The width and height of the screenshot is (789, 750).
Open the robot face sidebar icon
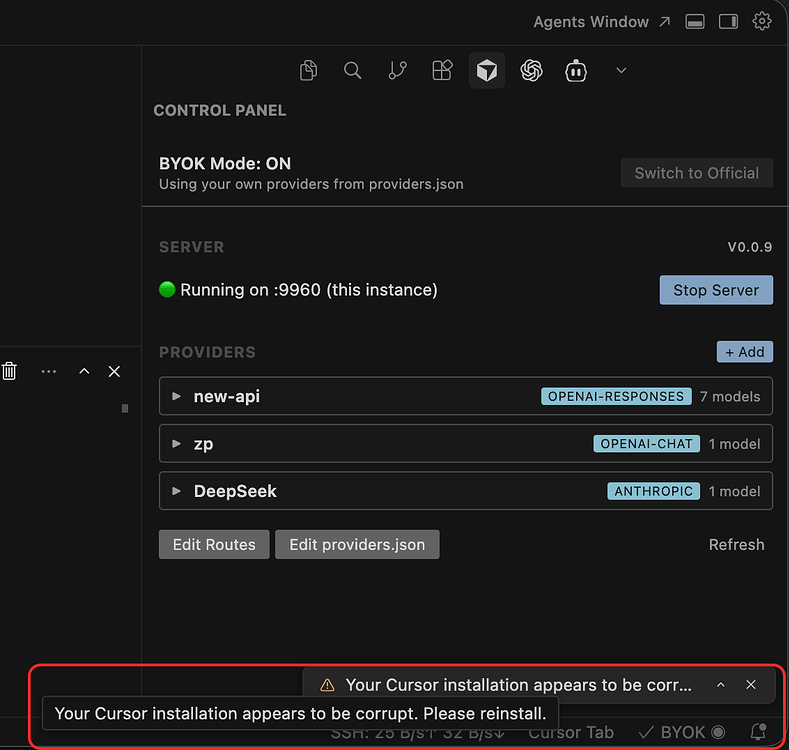[576, 70]
